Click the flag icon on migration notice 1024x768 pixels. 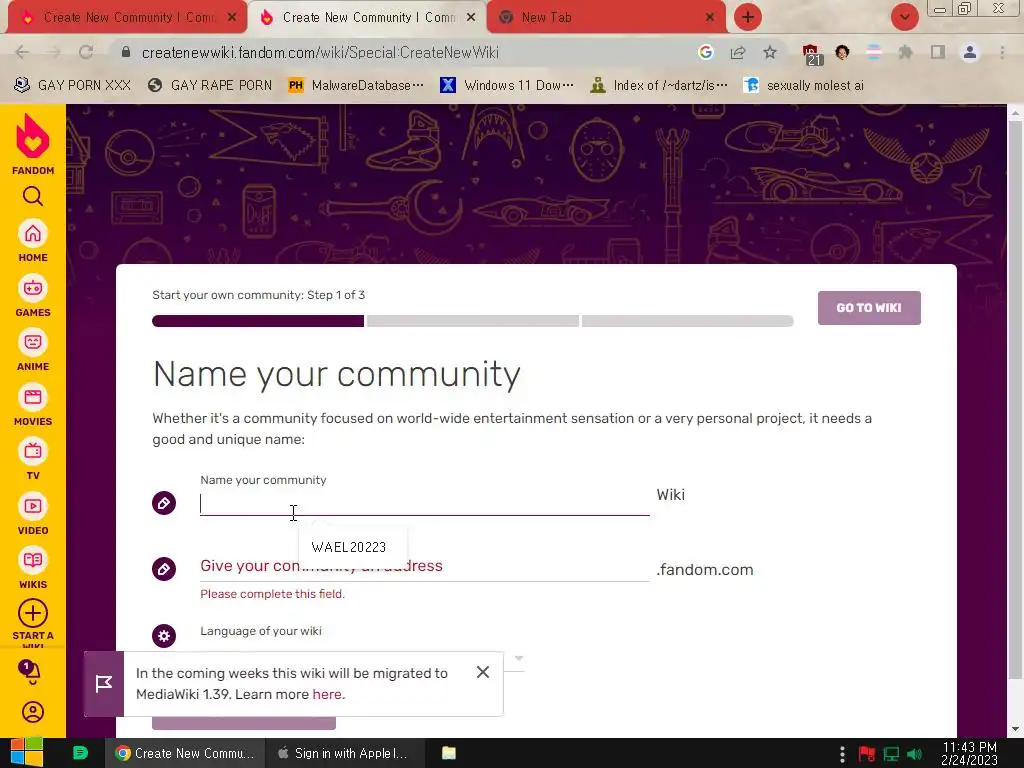click(104, 684)
